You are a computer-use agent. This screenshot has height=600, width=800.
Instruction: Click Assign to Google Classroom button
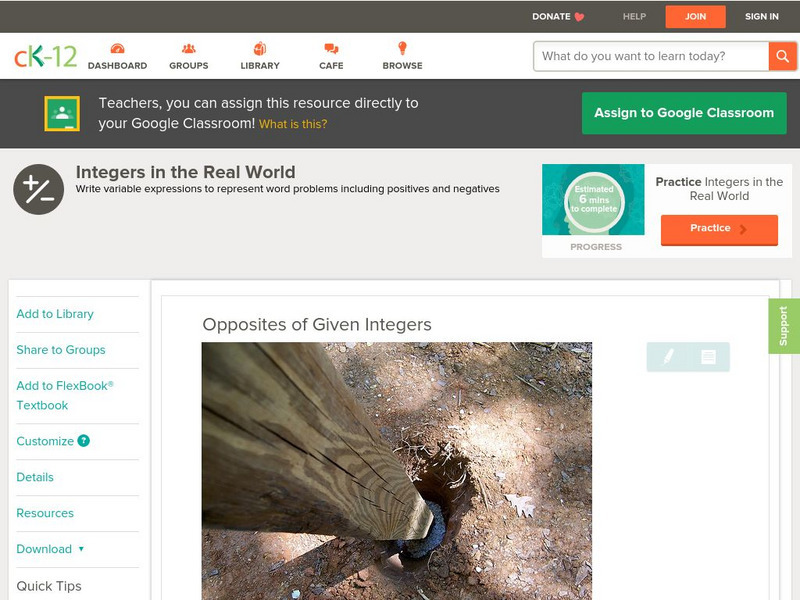point(684,113)
